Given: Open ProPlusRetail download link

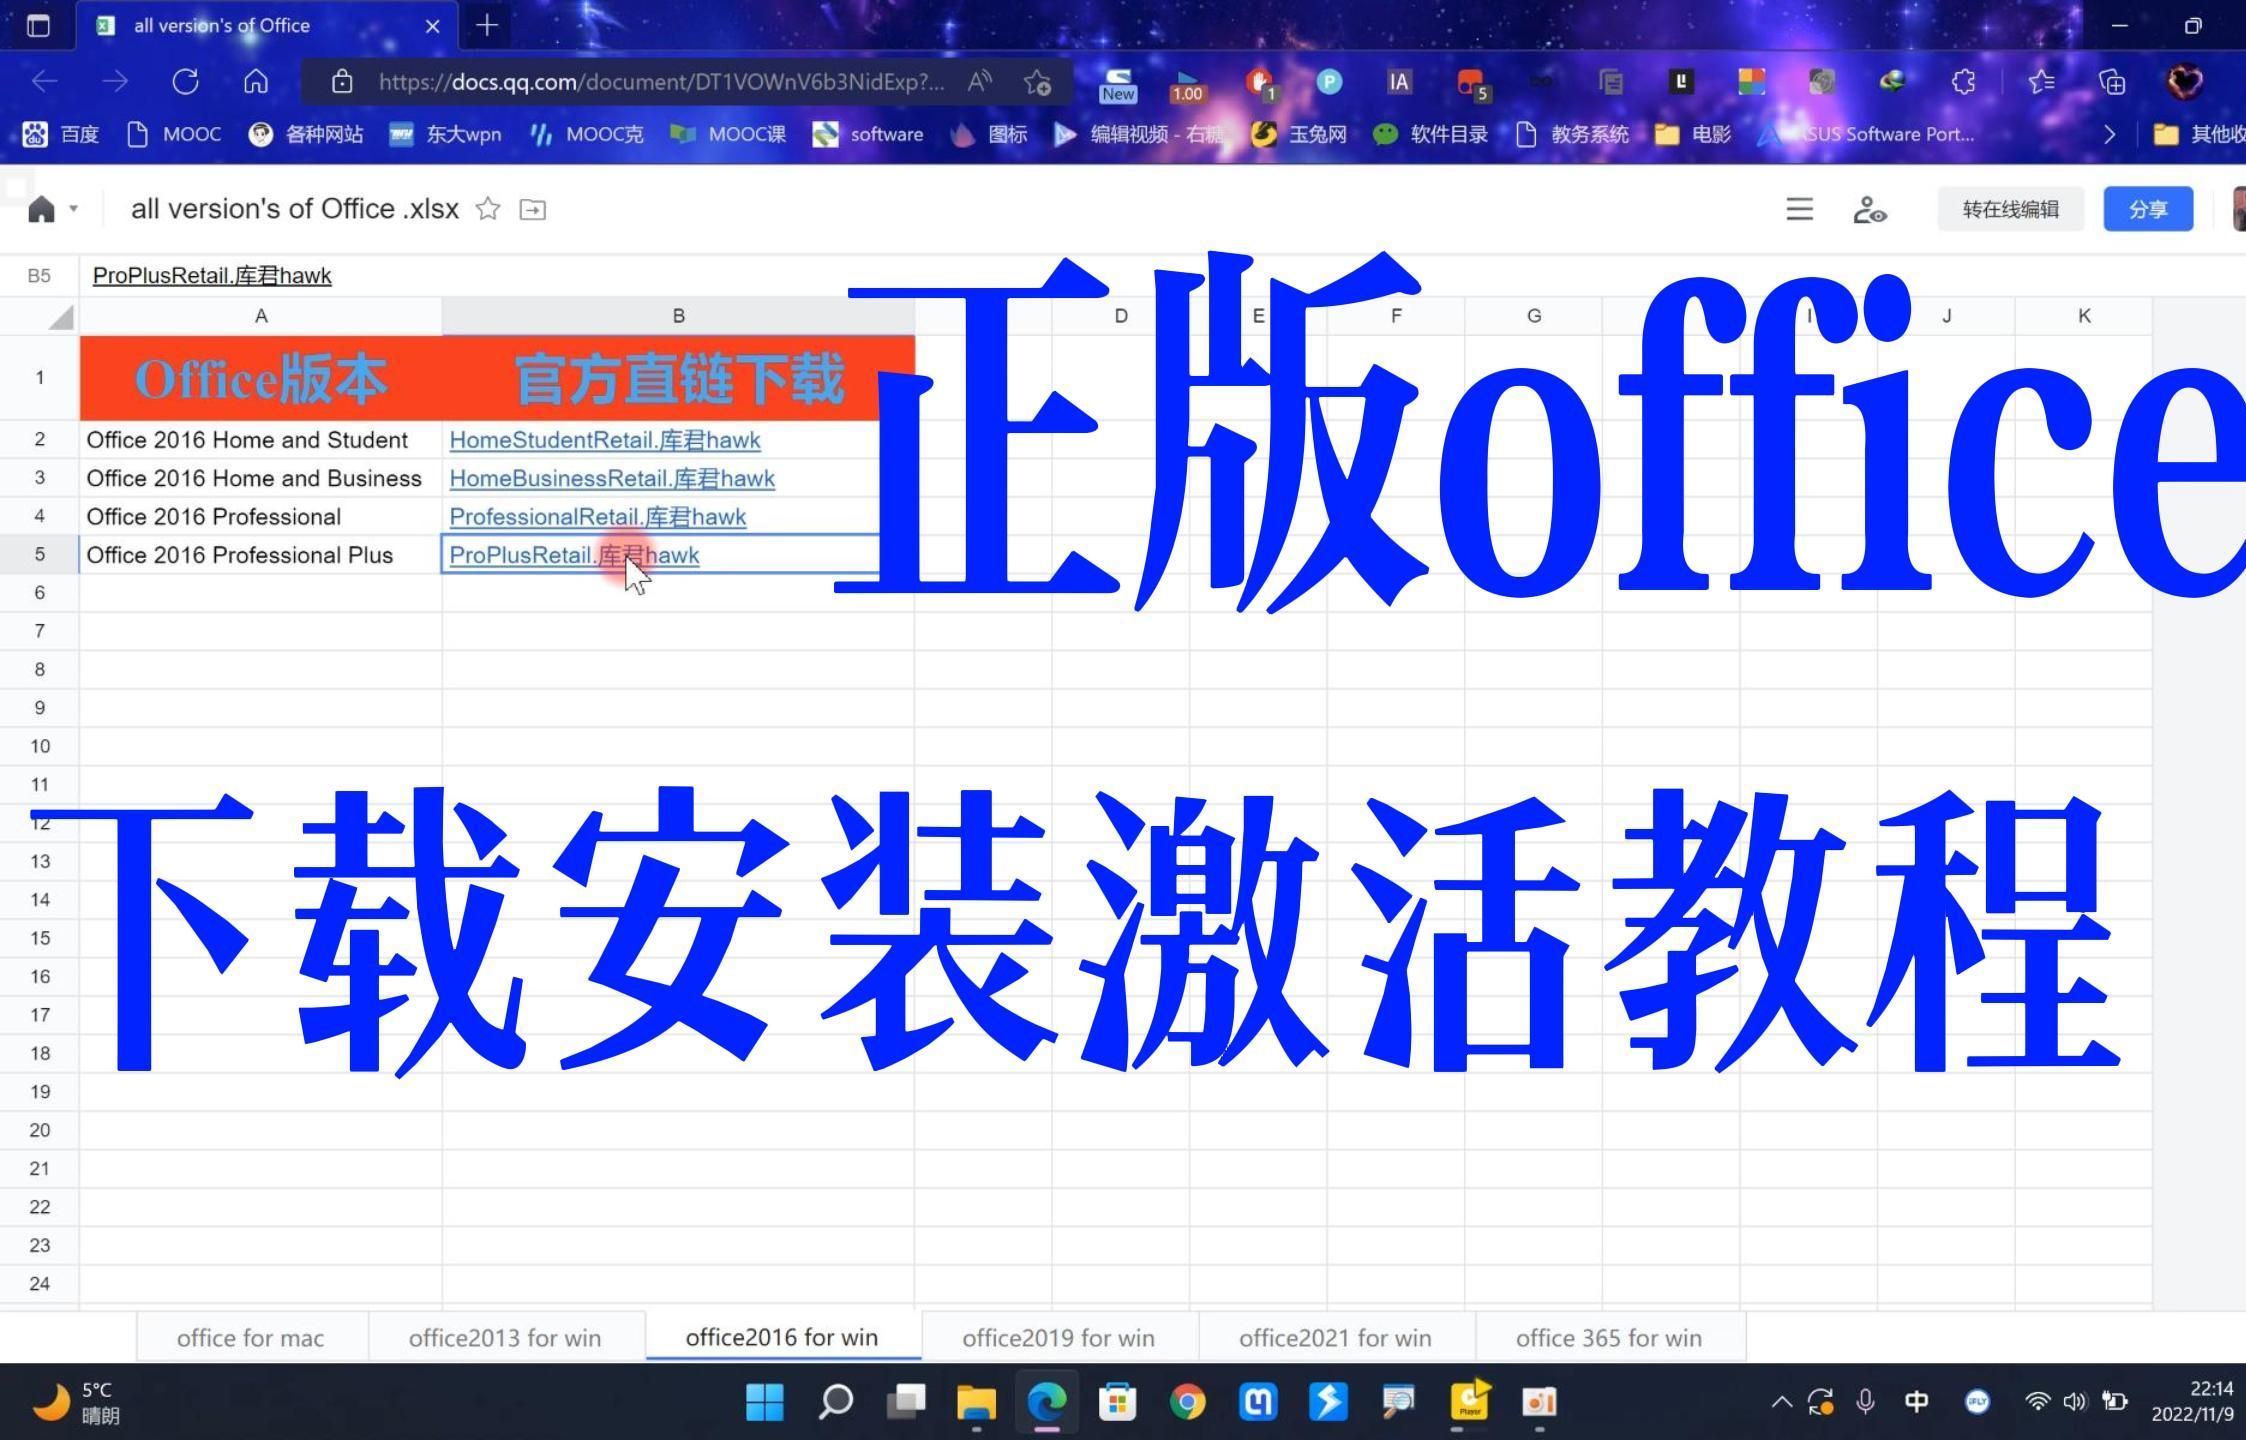Looking at the screenshot, I should click(574, 555).
